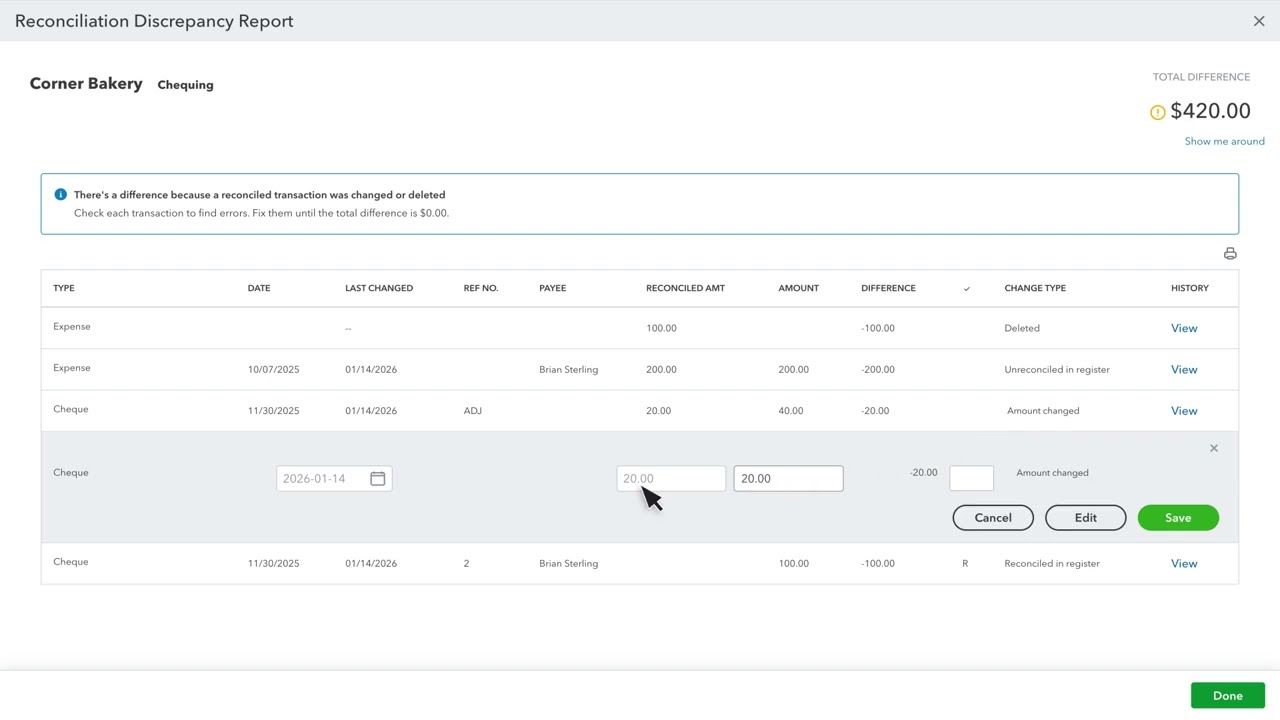Click the date field showing 2026-01-14
The image size is (1280, 720).
coord(322,479)
